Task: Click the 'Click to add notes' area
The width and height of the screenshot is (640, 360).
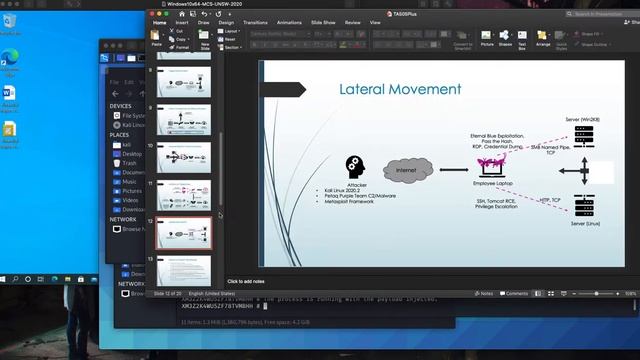Action: (246, 281)
